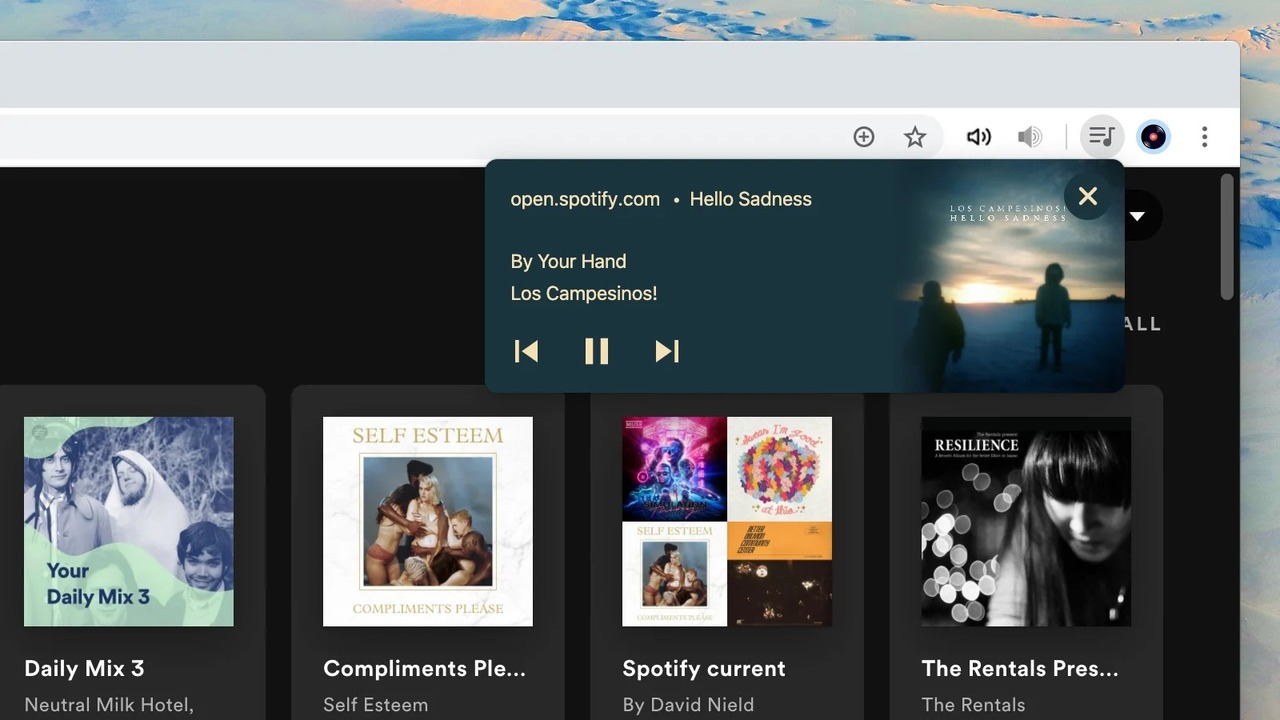Open the Resilience album cover
1280x720 pixels.
(x=1026, y=522)
